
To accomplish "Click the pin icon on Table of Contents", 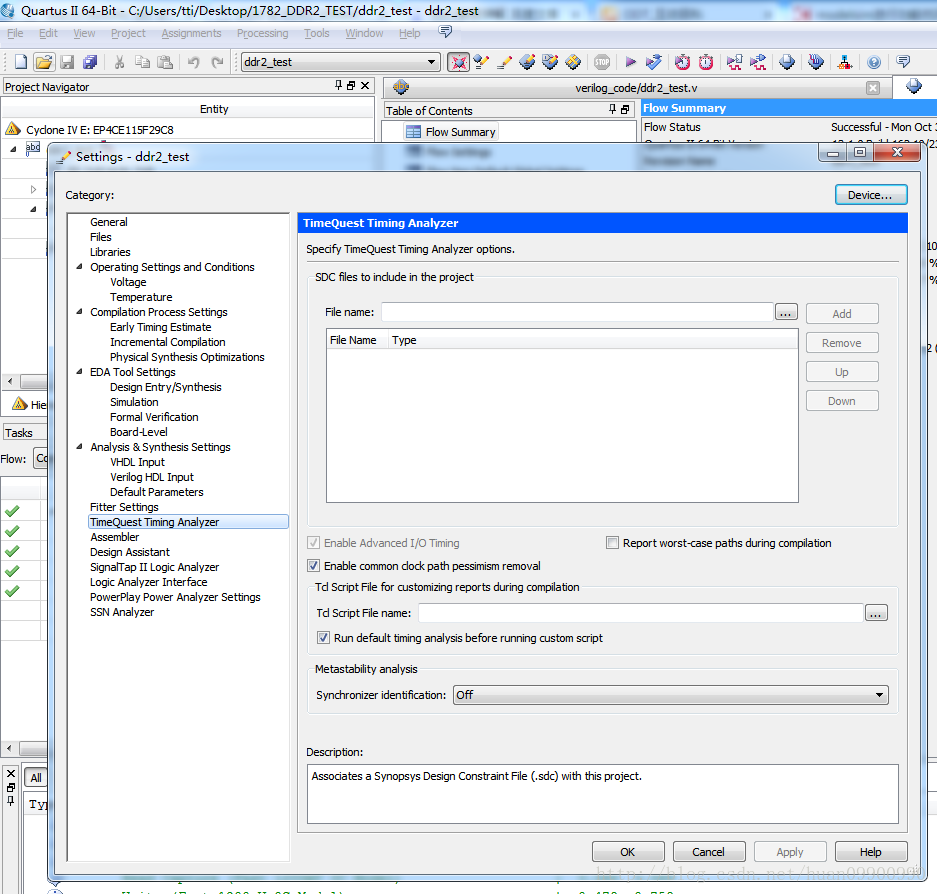I will (612, 109).
